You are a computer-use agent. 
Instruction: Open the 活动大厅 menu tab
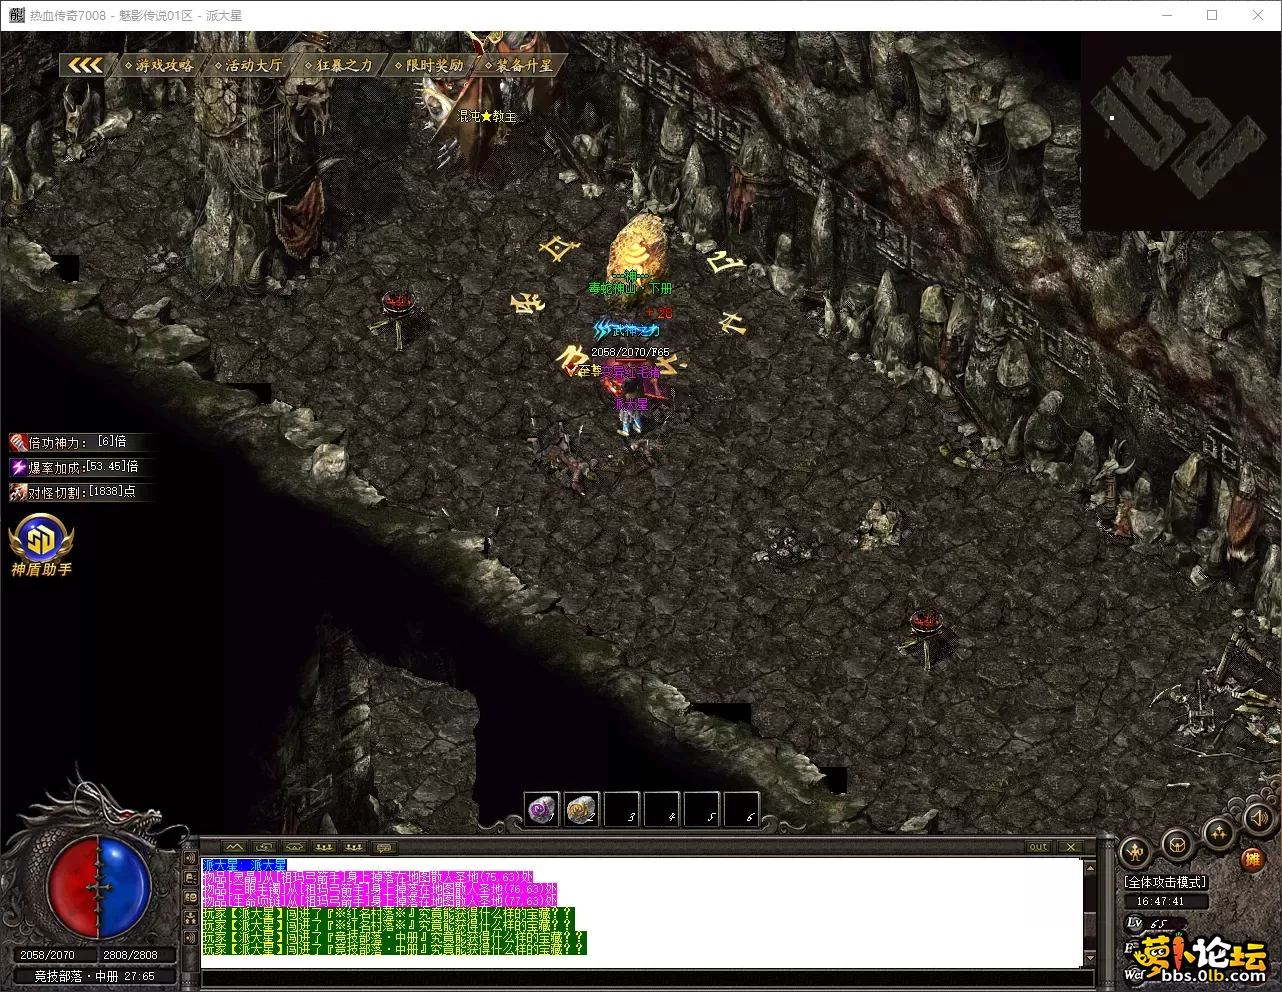tap(250, 65)
